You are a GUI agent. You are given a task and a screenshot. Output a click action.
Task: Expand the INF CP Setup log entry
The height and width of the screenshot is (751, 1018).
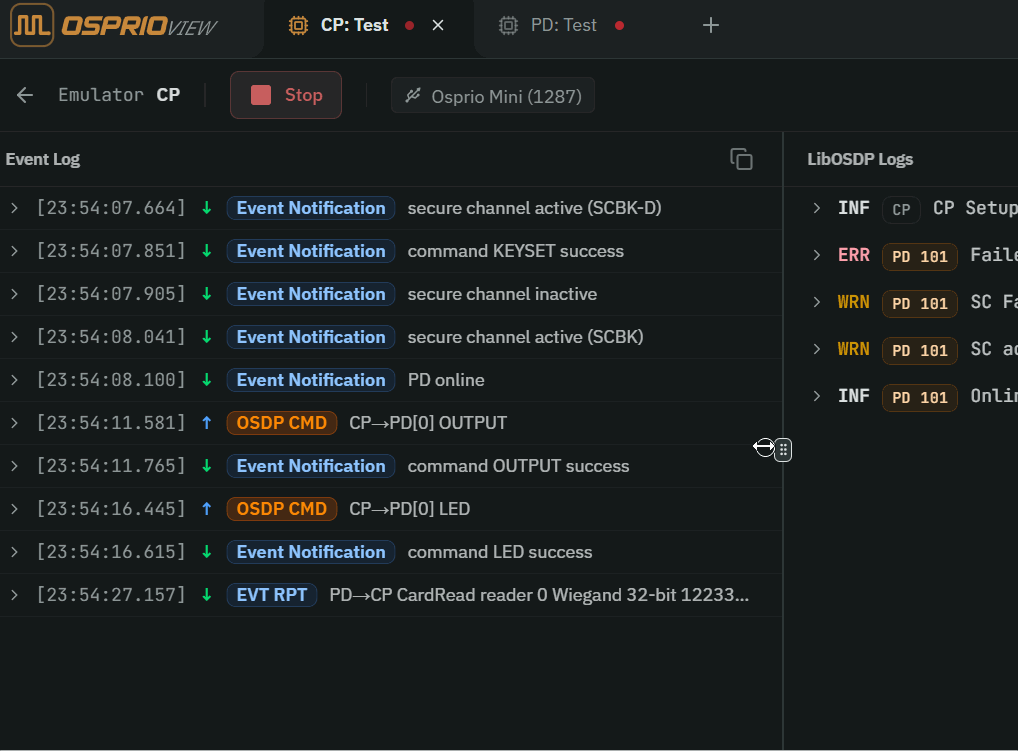point(817,208)
